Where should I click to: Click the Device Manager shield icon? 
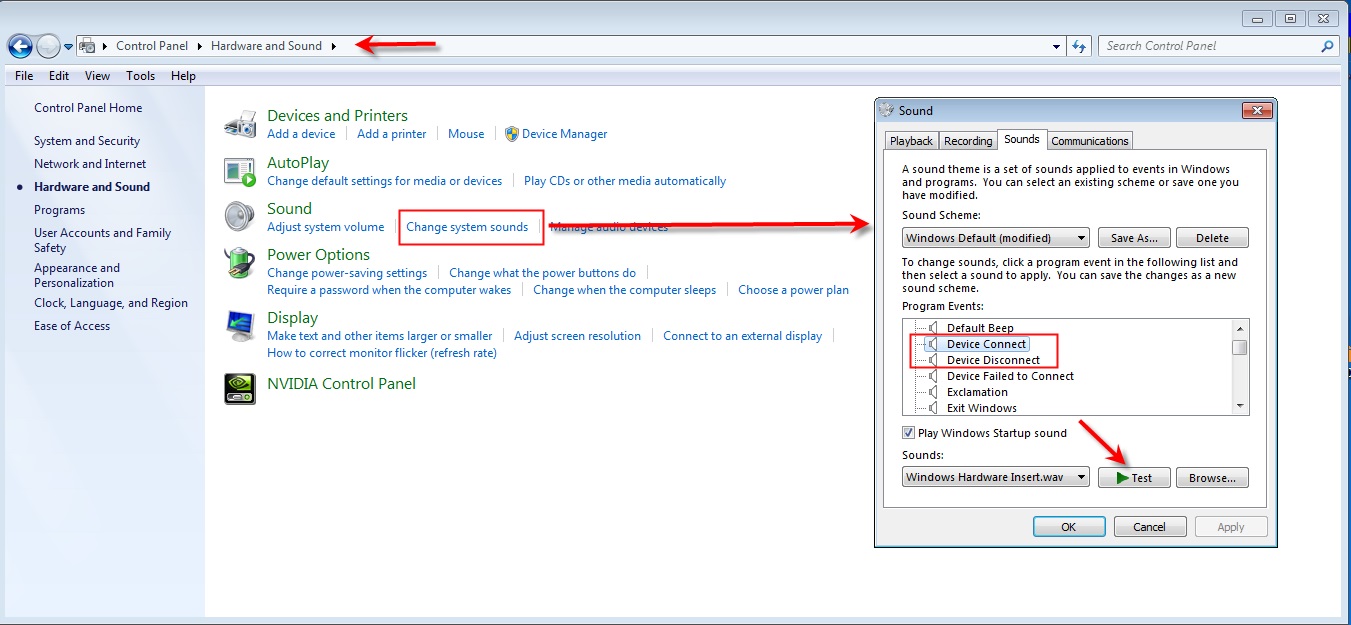[511, 134]
